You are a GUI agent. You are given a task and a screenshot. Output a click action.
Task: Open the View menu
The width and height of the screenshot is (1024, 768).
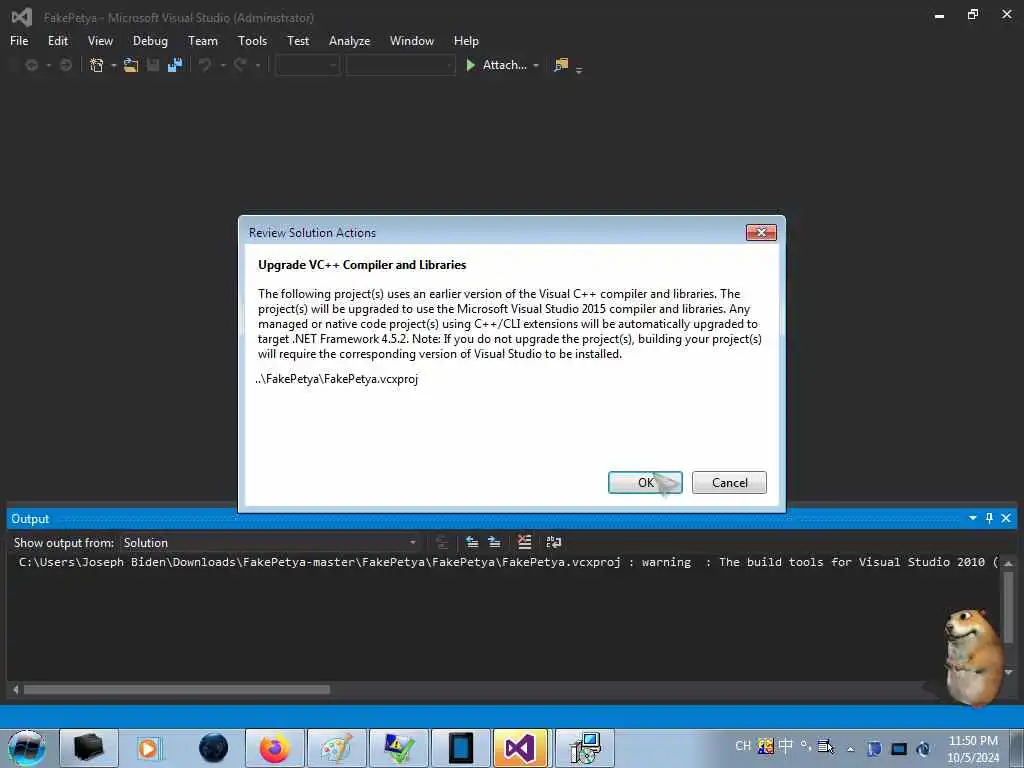pos(100,40)
